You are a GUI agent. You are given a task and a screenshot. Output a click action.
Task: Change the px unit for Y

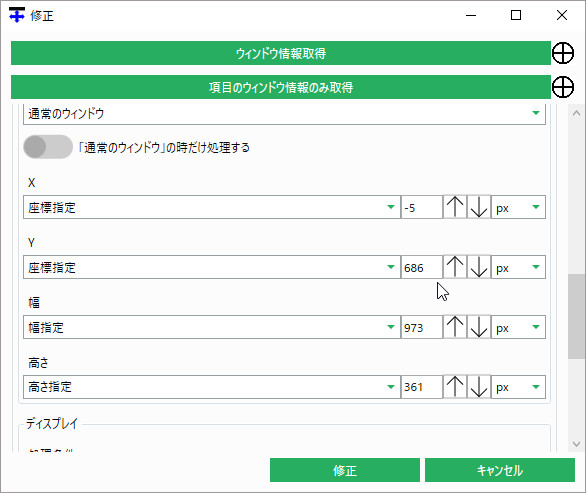coord(518,267)
